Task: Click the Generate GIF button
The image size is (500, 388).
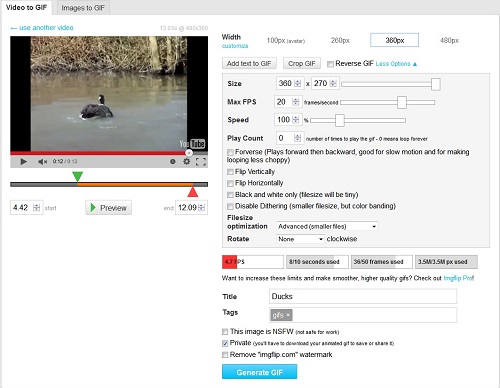Action: coord(259,372)
